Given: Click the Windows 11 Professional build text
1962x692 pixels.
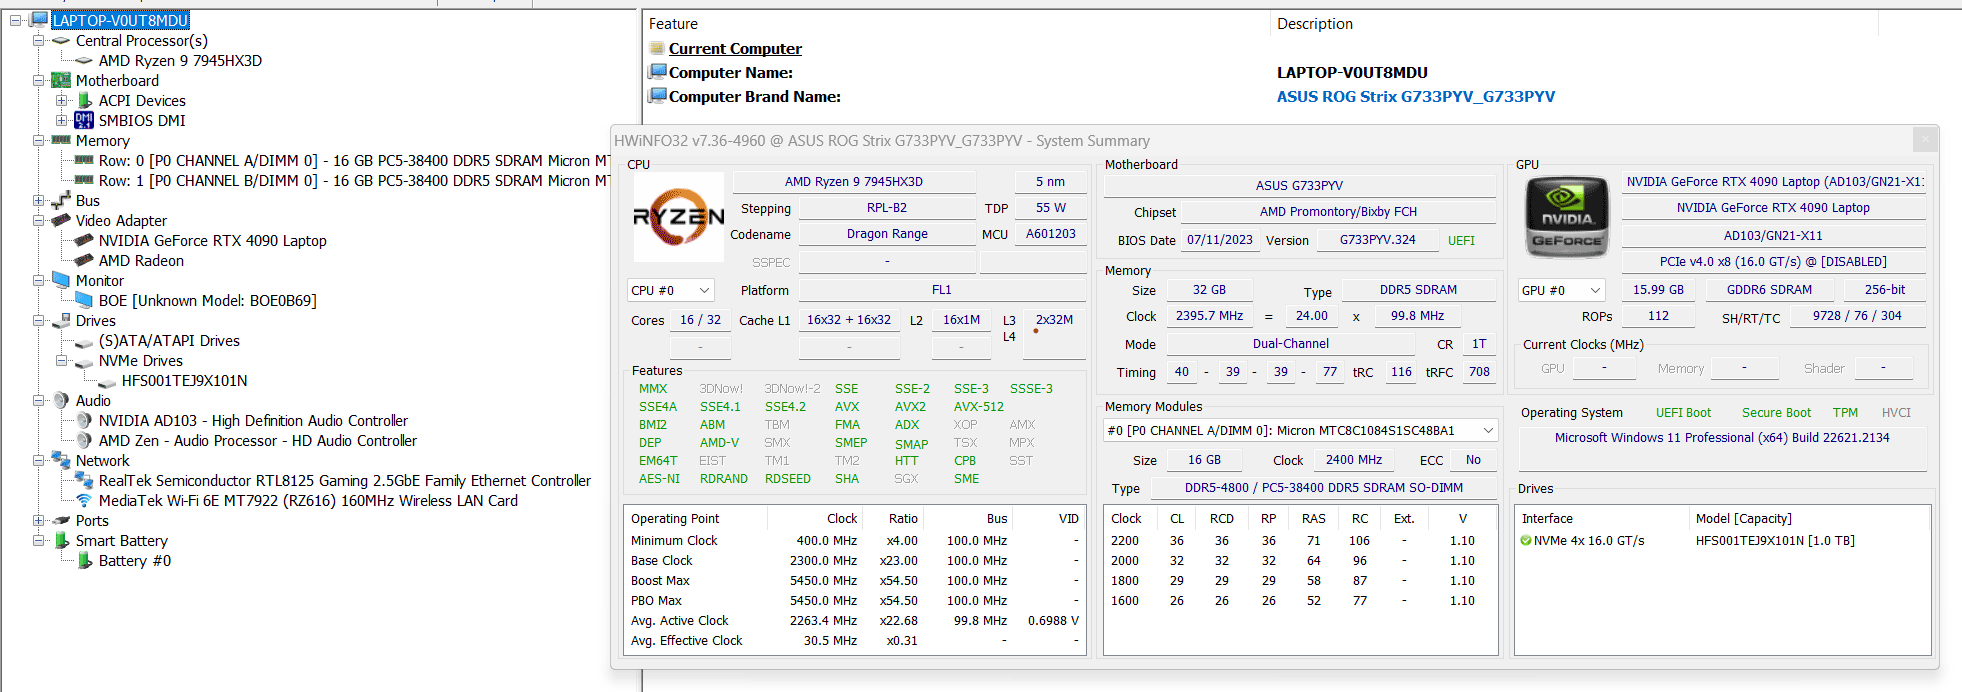Looking at the screenshot, I should coord(1721,437).
